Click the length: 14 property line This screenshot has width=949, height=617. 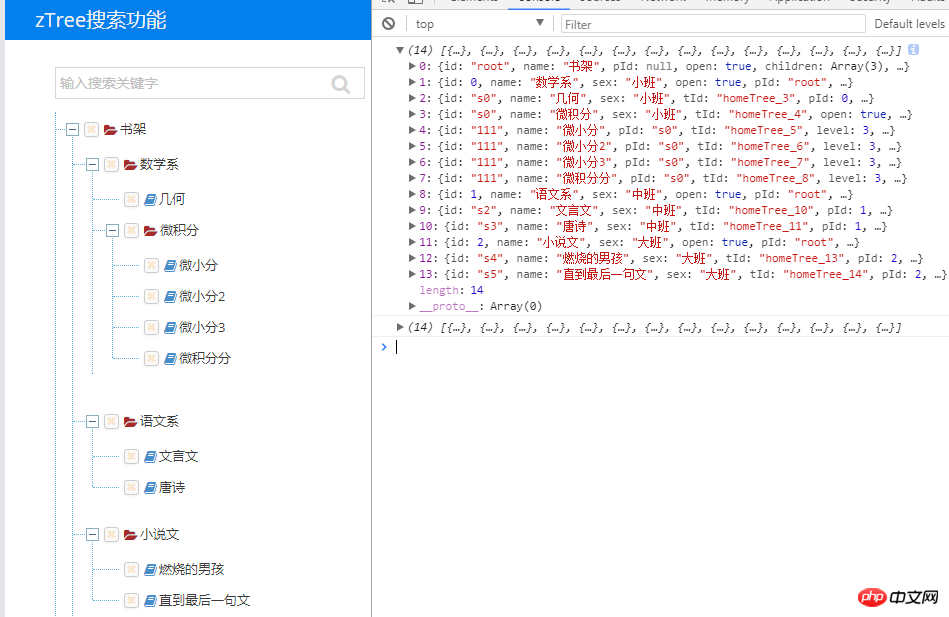452,290
